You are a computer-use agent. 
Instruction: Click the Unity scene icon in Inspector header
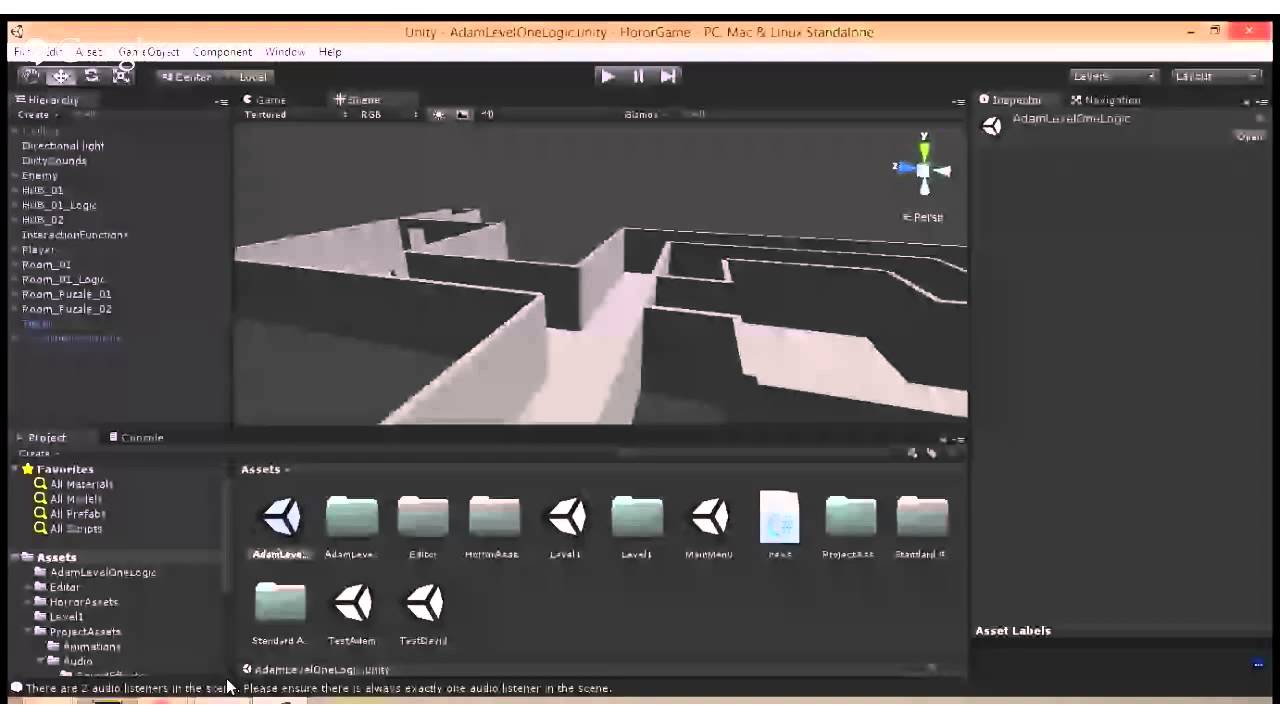(992, 126)
